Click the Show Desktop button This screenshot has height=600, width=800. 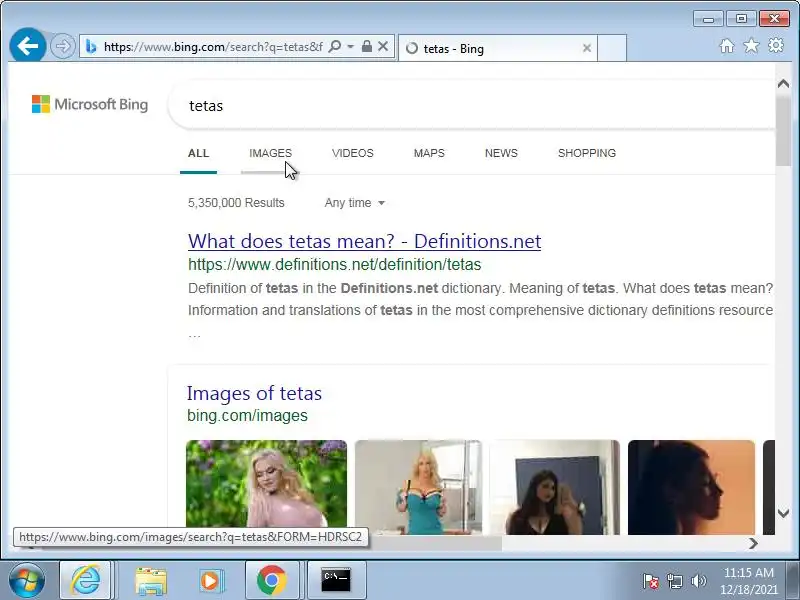tap(793, 581)
